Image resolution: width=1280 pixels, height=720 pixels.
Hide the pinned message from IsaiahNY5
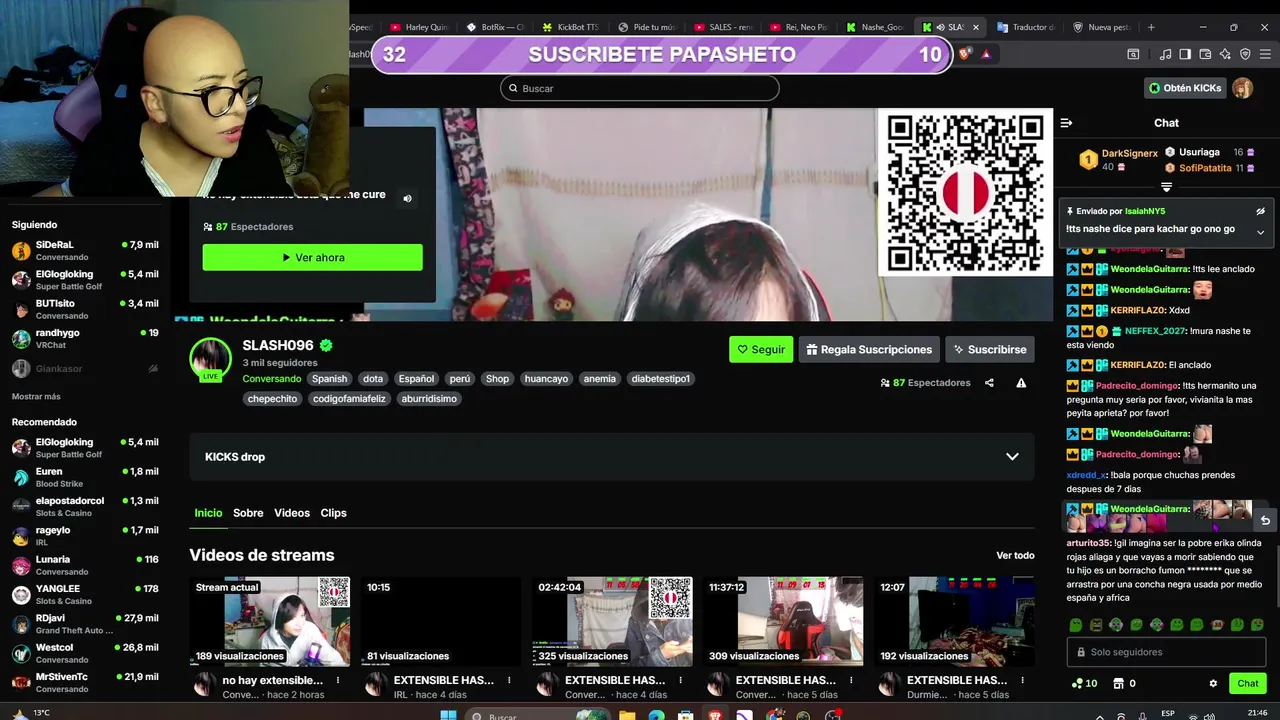tap(1260, 211)
